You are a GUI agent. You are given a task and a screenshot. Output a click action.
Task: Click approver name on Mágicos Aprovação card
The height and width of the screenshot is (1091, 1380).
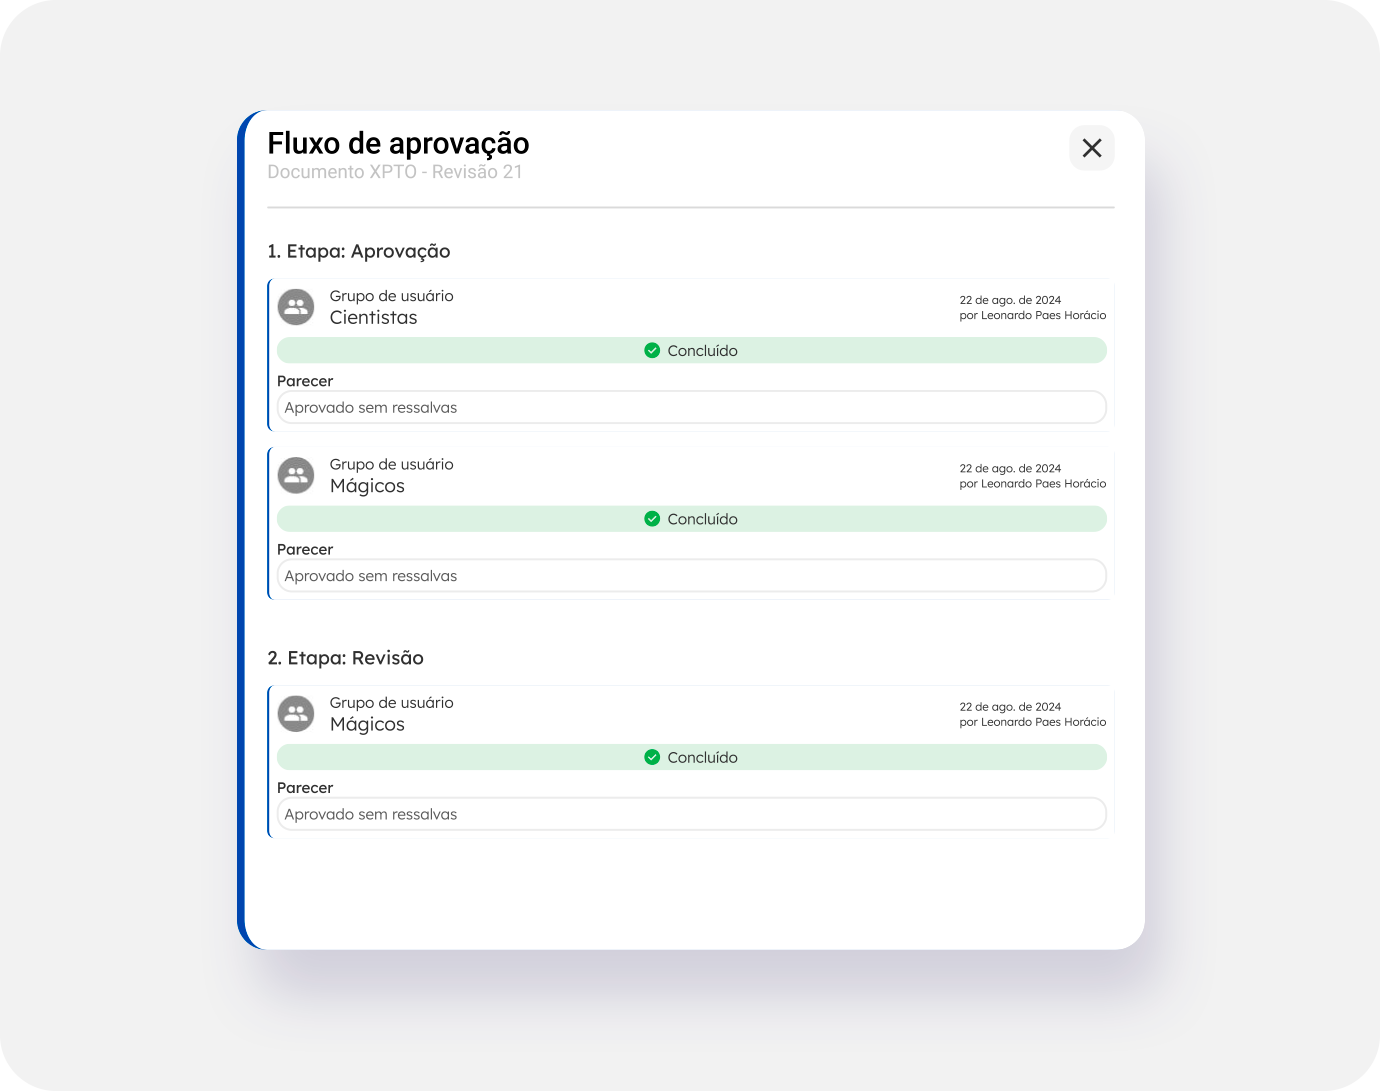coord(1043,484)
